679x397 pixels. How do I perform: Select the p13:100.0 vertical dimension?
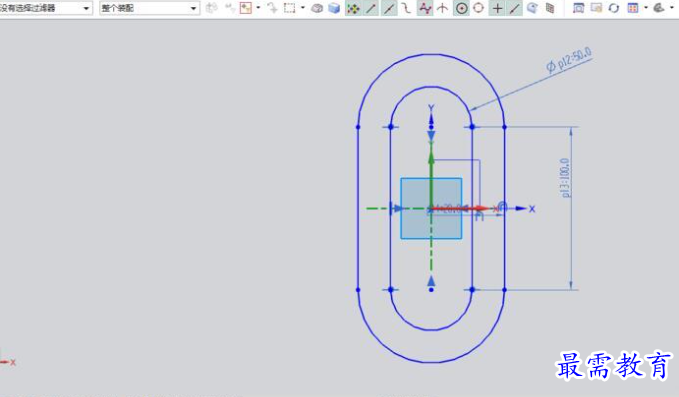(566, 178)
